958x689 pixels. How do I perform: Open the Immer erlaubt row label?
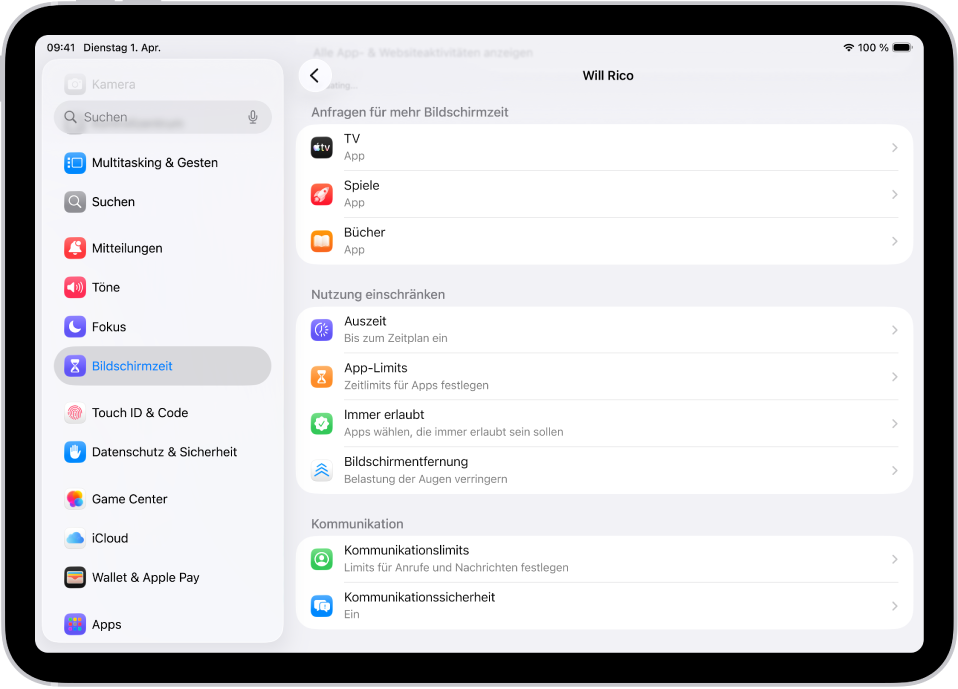(x=384, y=415)
